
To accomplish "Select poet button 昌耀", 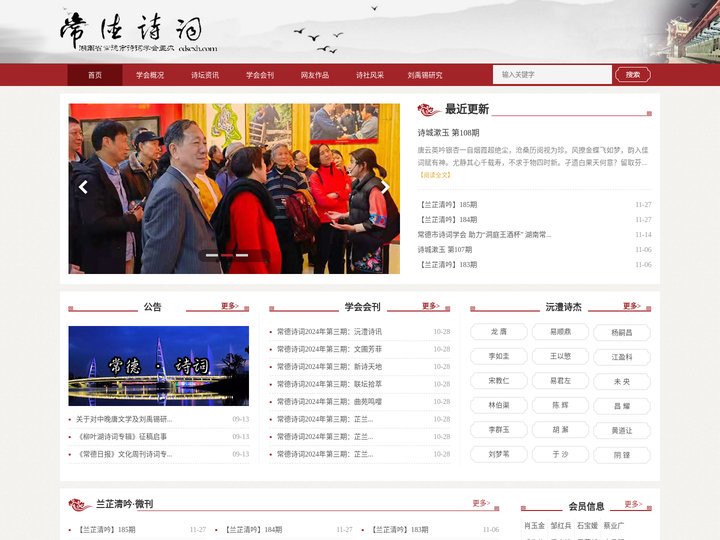I will click(622, 406).
